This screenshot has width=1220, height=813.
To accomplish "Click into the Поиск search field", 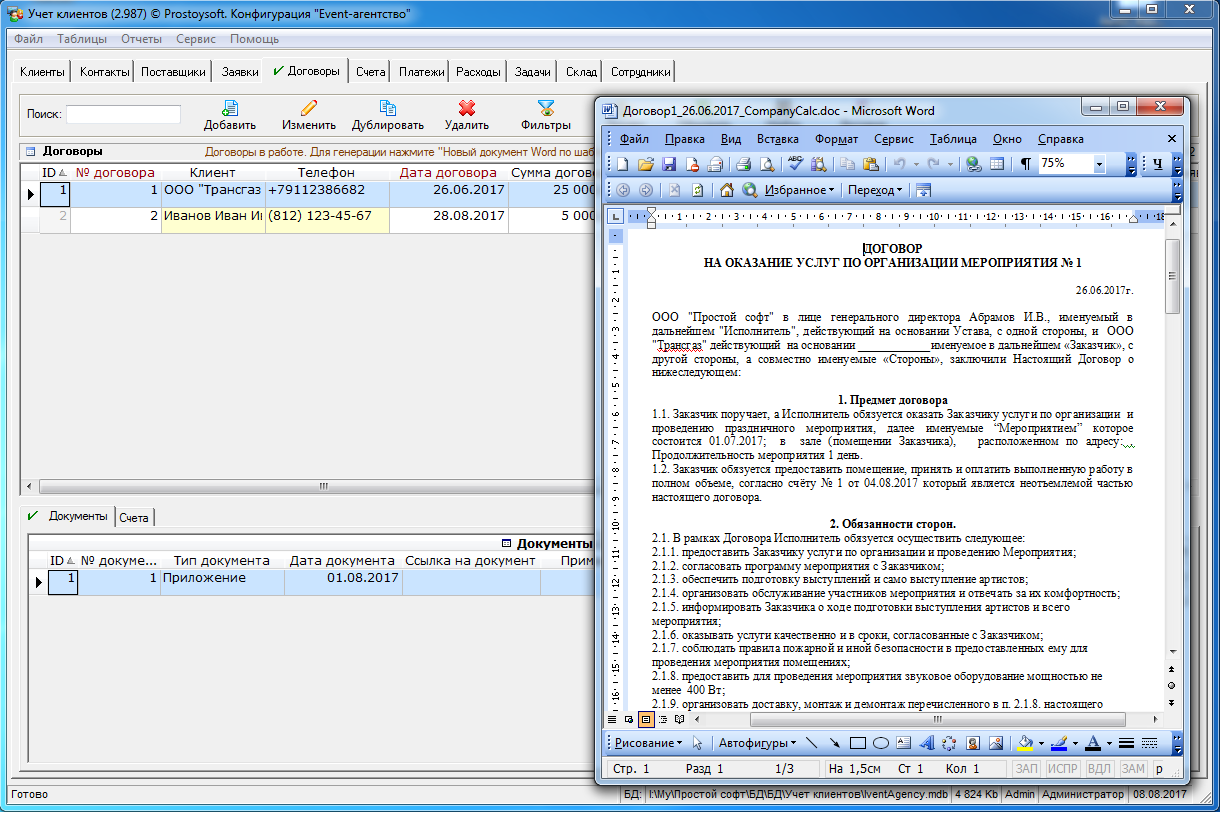I will 123,114.
